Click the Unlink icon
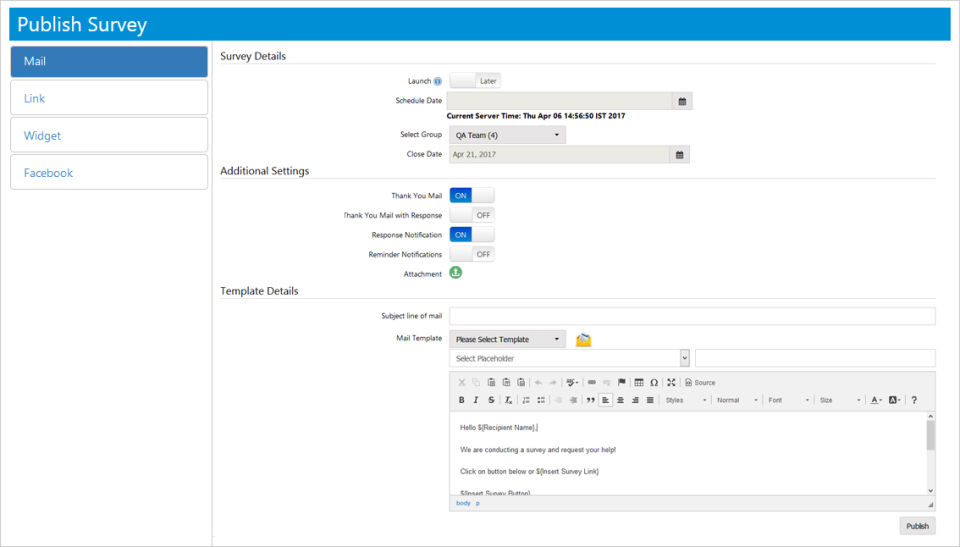The image size is (960, 547). (607, 382)
